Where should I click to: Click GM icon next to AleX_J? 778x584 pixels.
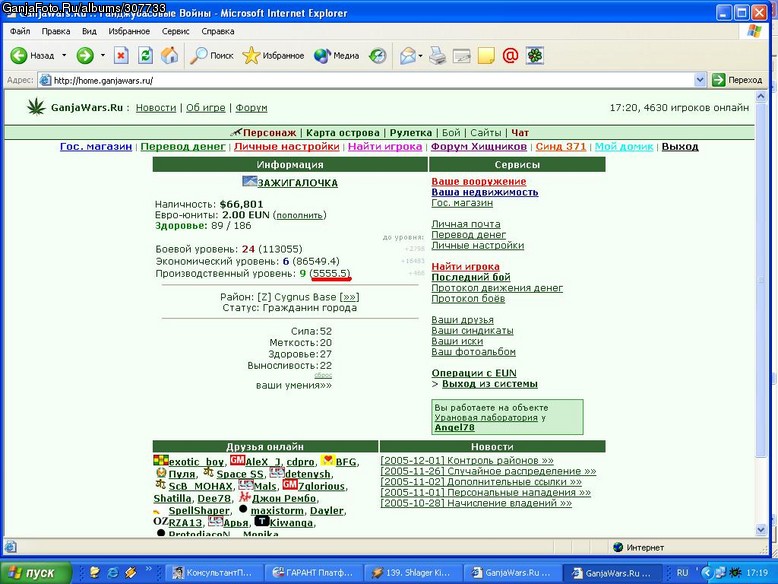(x=237, y=460)
